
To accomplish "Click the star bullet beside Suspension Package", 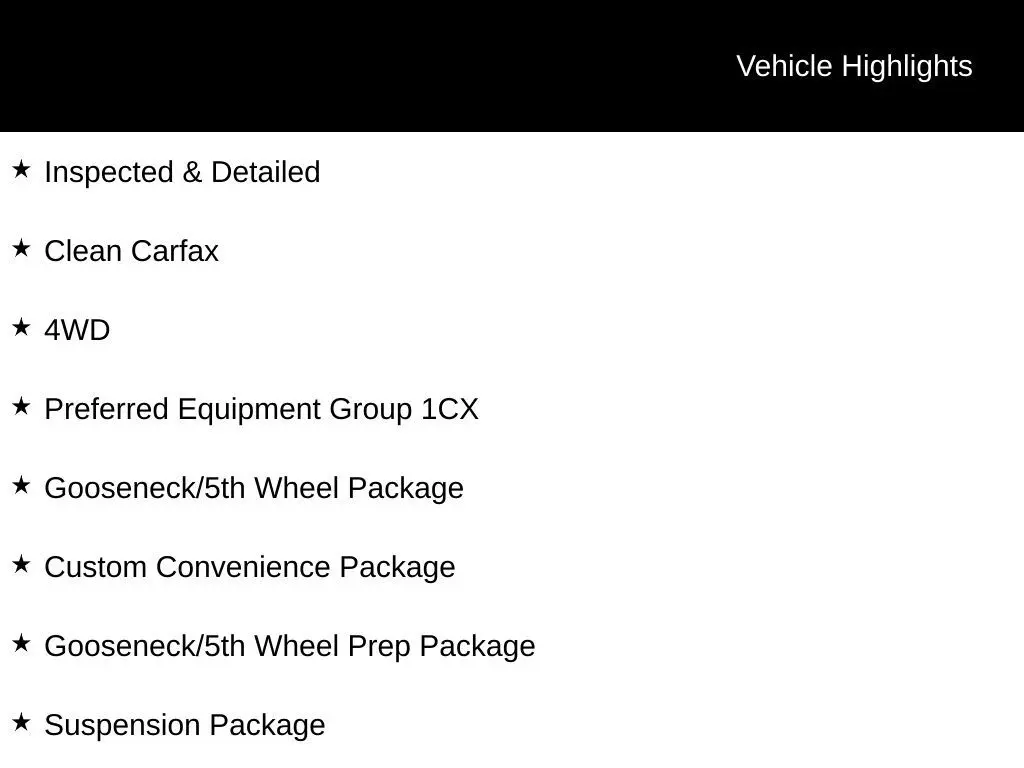I will pos(21,723).
